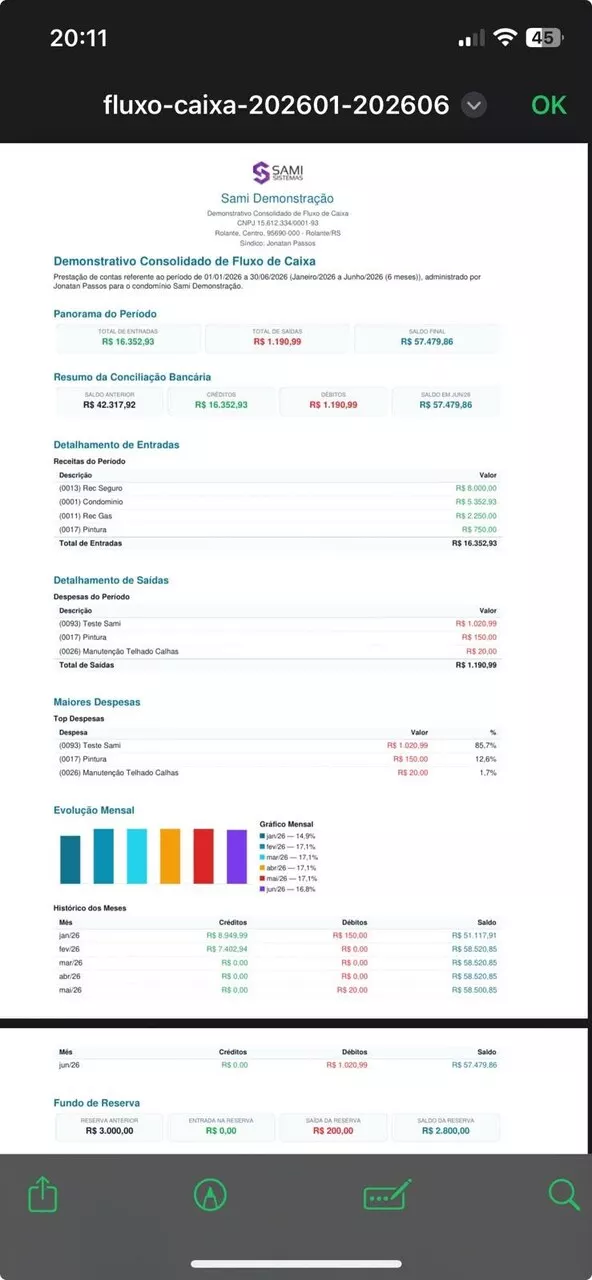Tap the fev/26 chart bar

103,856
